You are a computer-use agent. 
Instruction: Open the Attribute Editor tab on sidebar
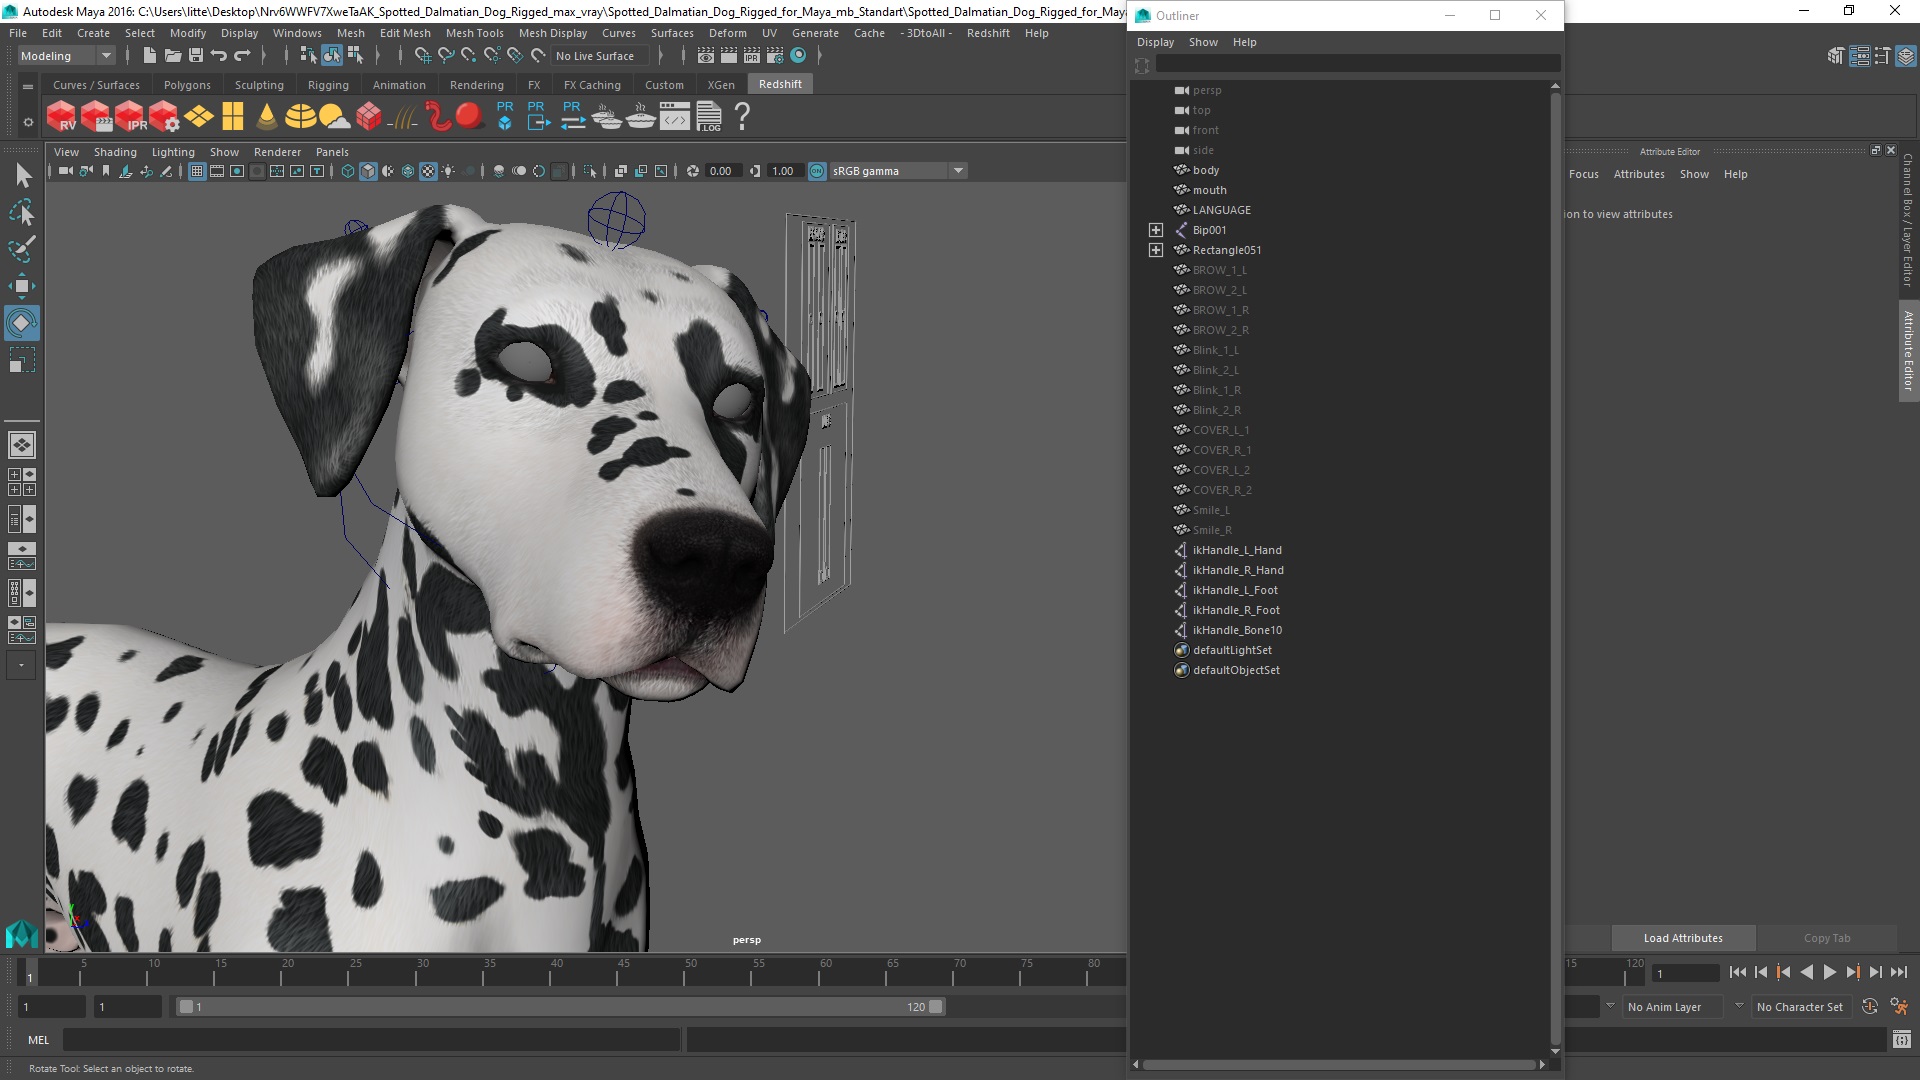click(x=1908, y=350)
